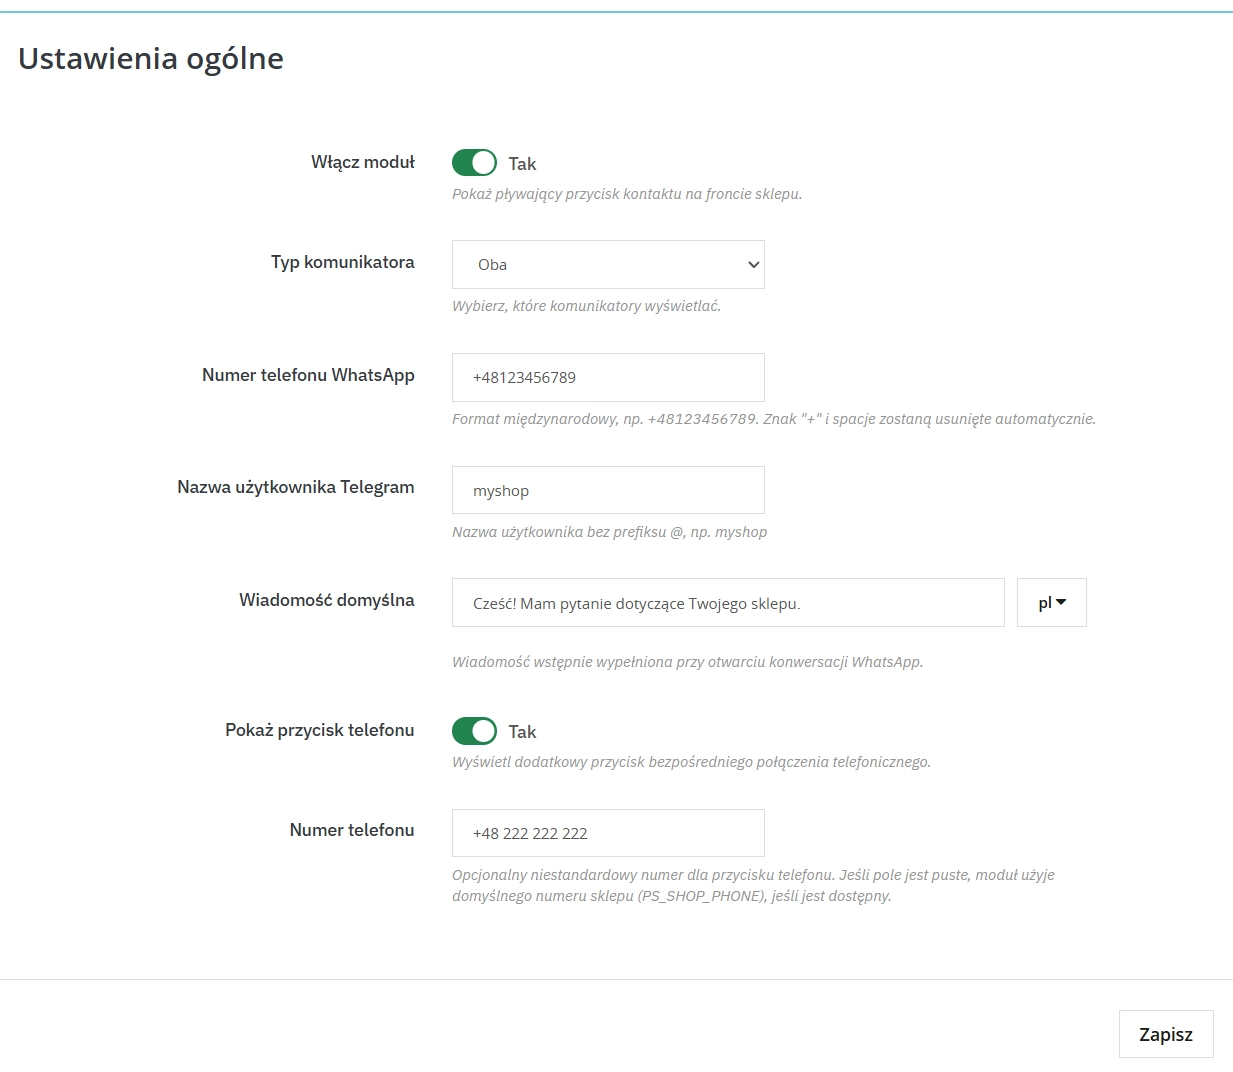This screenshot has height=1072, width=1233.
Task: Select the Numer telefonu field with +48 222 222 222
Action: [x=607, y=833]
